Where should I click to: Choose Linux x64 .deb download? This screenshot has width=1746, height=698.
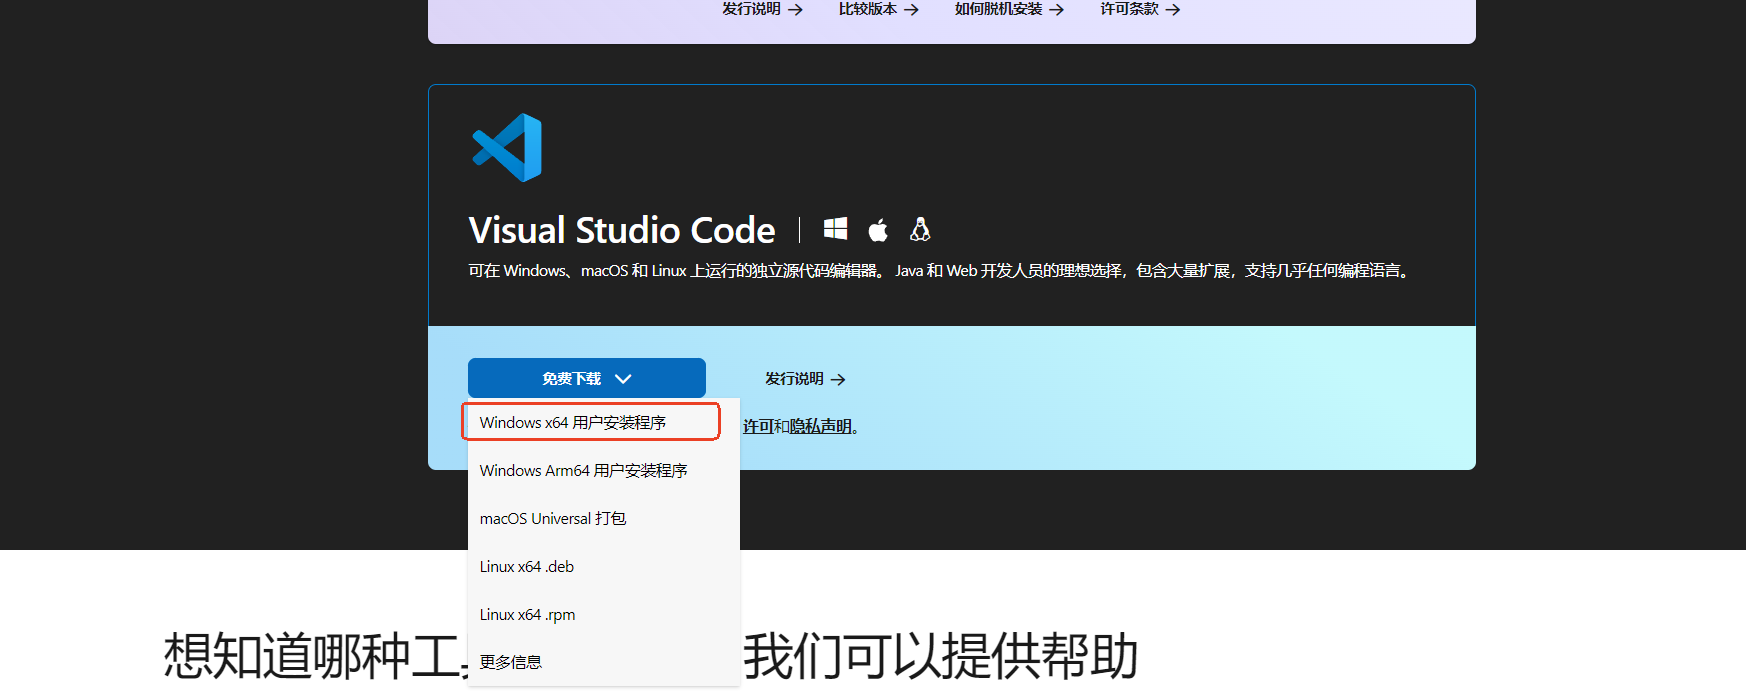(x=604, y=566)
